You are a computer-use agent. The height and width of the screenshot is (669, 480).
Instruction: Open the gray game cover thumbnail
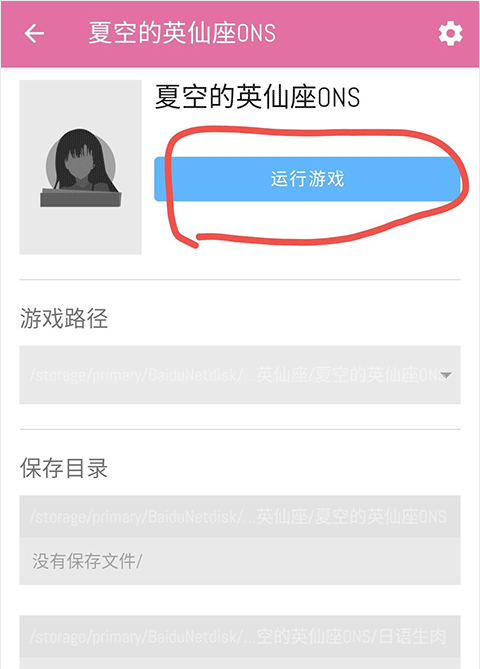81,167
